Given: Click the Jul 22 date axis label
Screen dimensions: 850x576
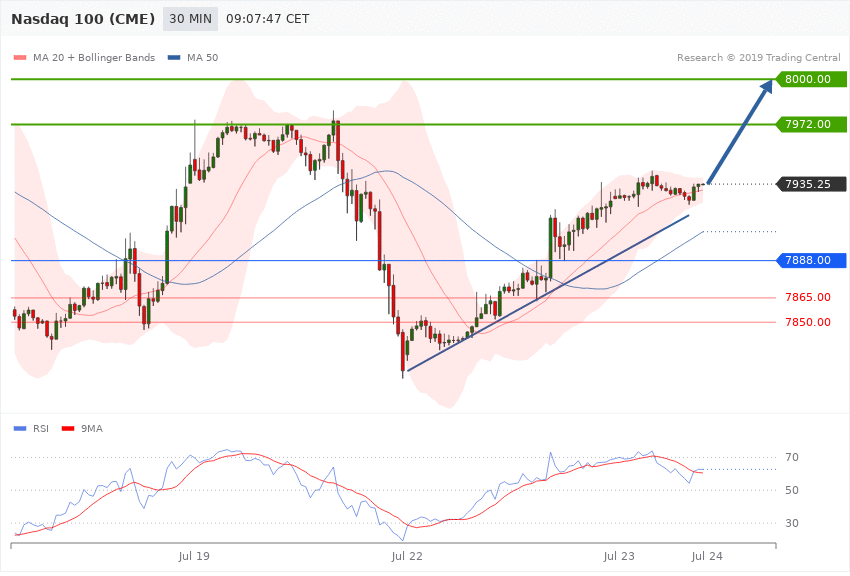Looking at the screenshot, I should [407, 556].
